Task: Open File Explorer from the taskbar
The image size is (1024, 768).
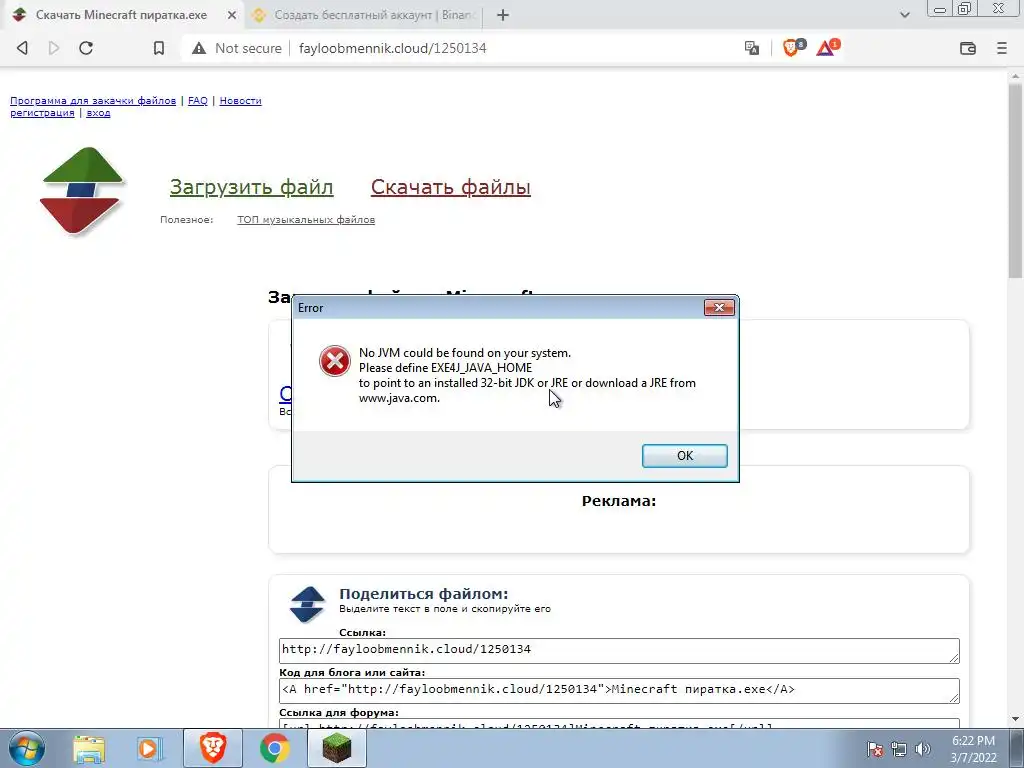Action: tap(89, 748)
